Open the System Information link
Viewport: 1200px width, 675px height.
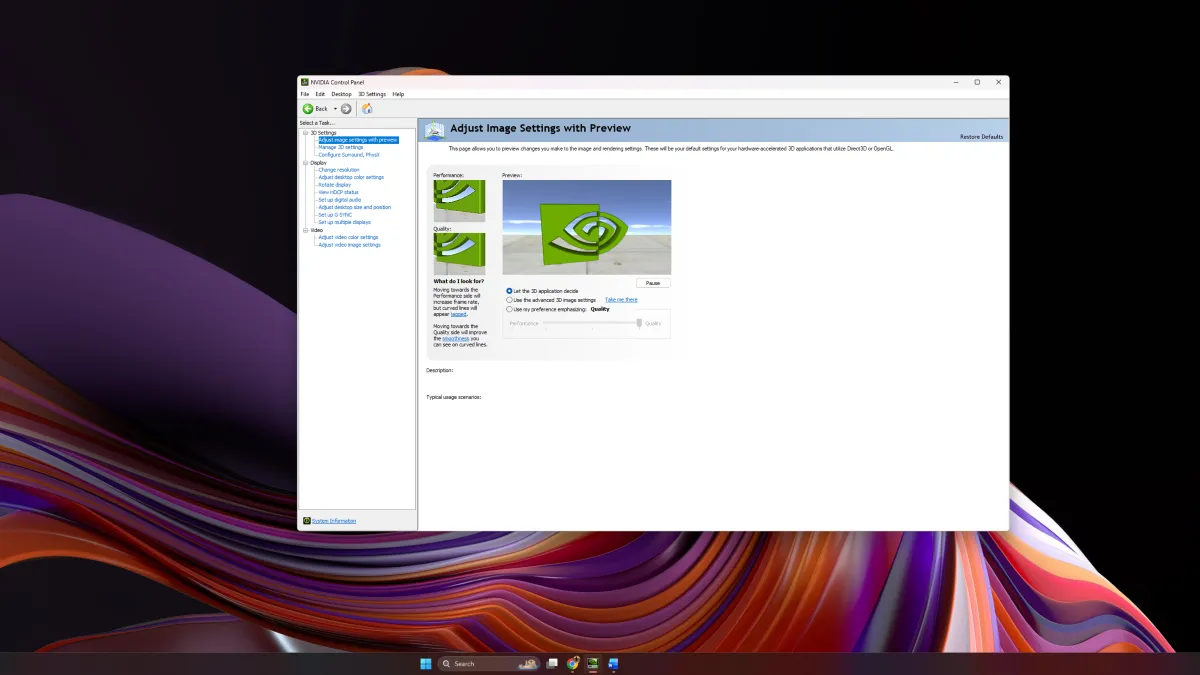(x=334, y=520)
